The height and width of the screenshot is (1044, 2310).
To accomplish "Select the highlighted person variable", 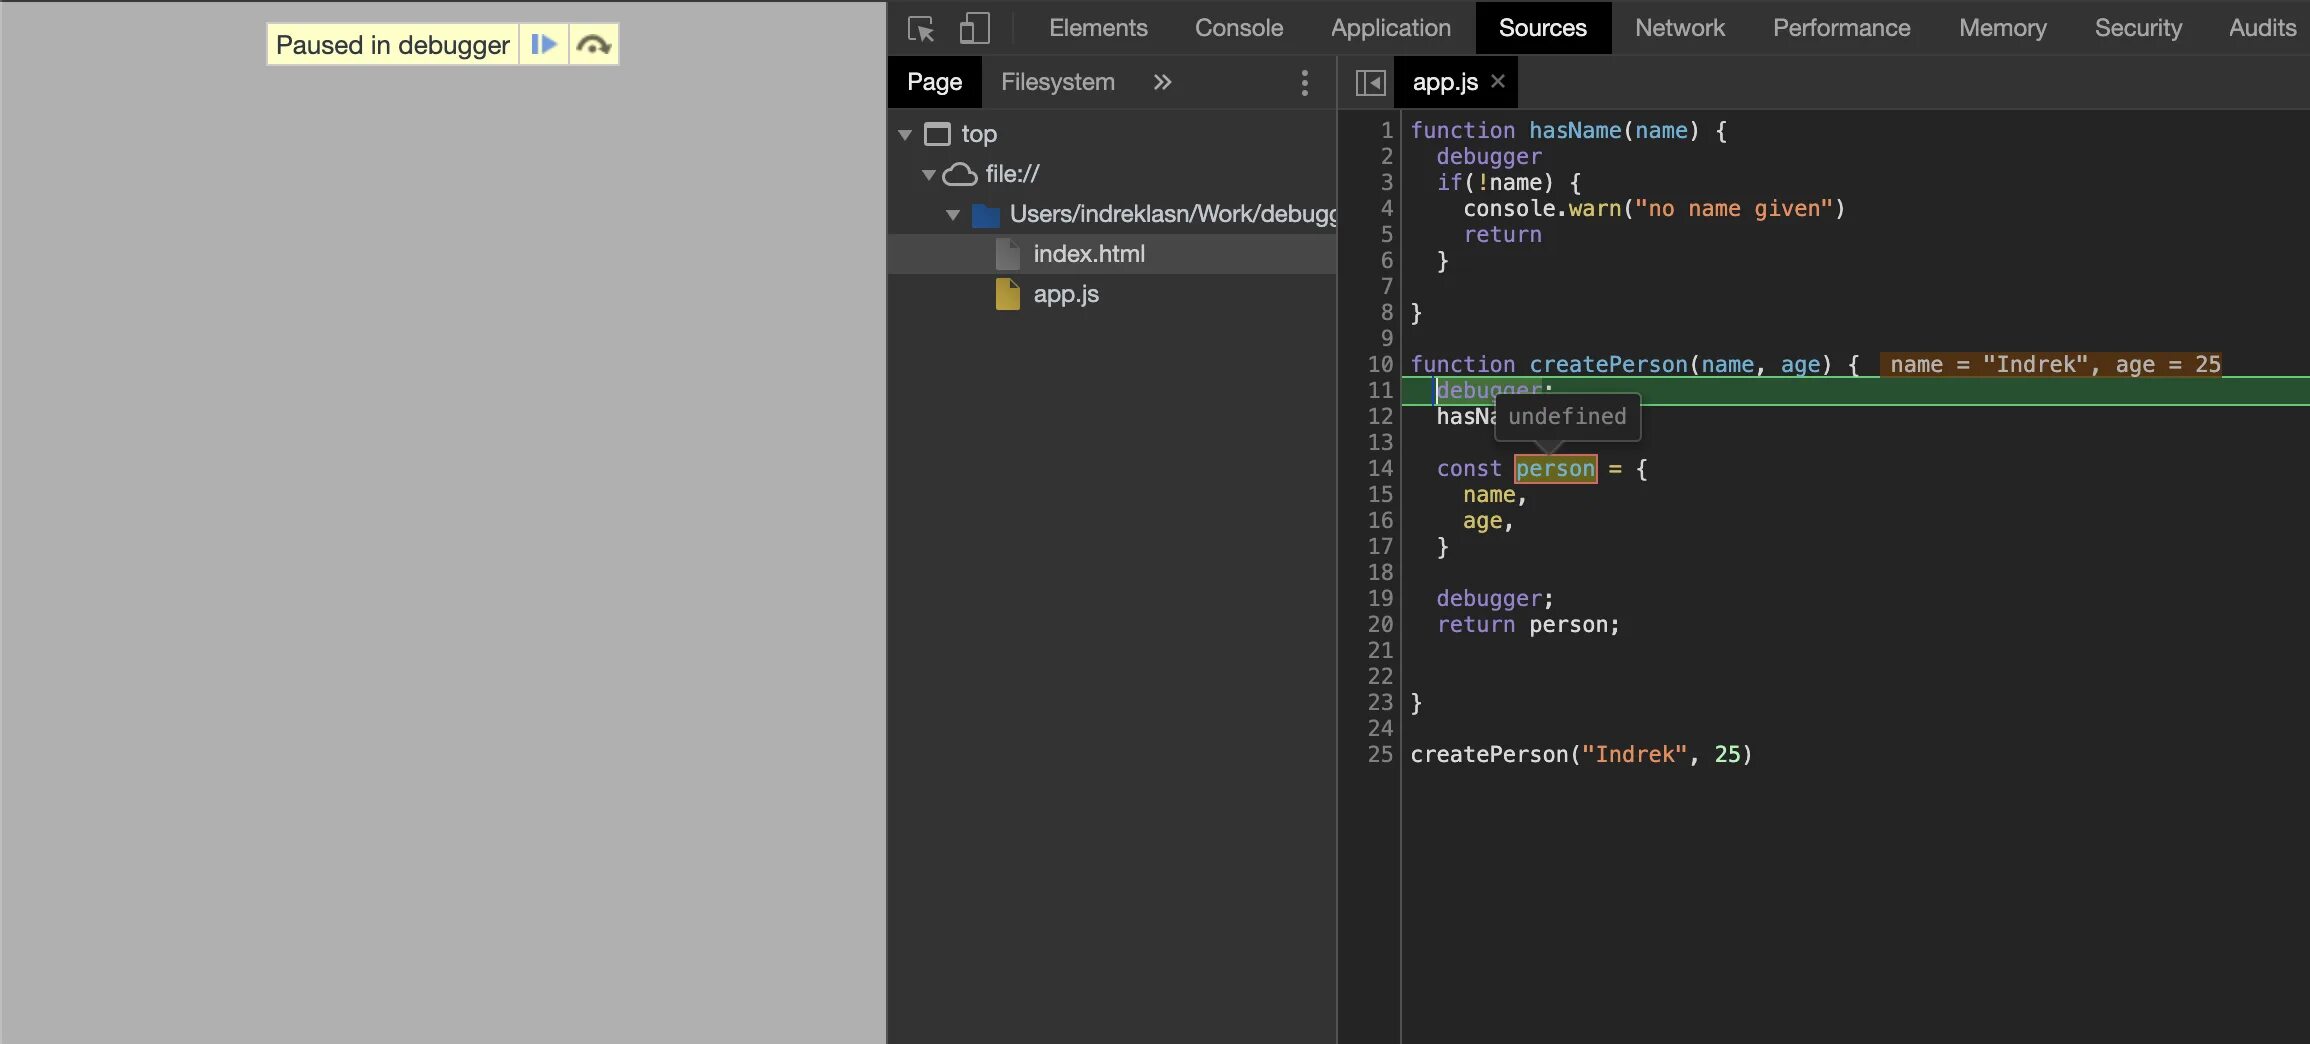I will pyautogui.click(x=1555, y=468).
